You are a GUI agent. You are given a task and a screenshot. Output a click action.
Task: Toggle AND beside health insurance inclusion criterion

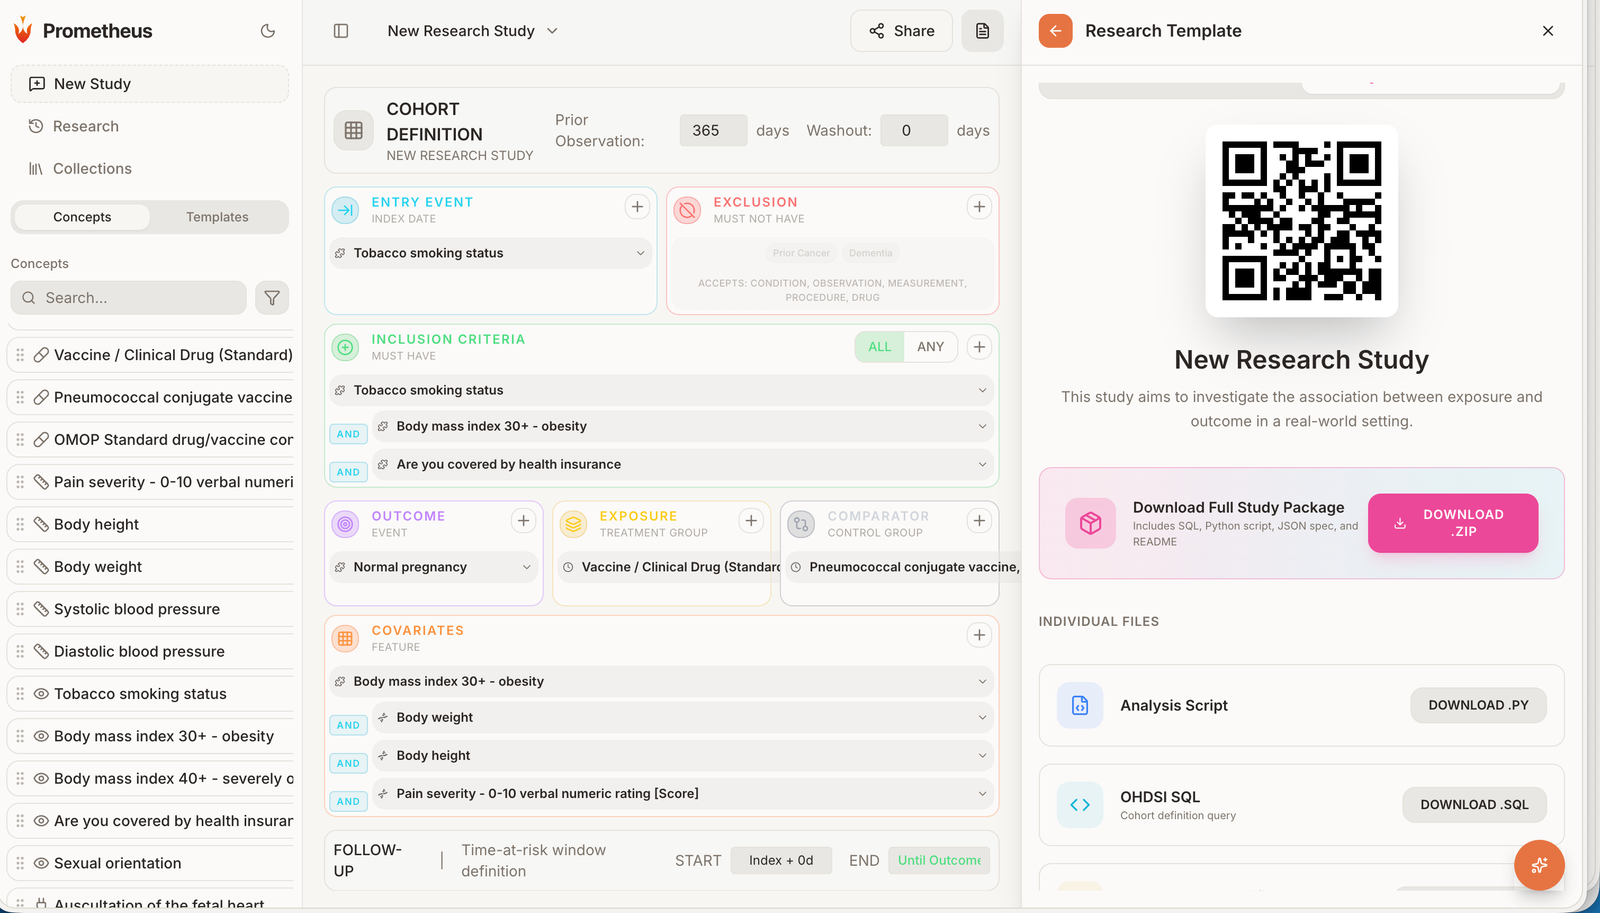click(347, 471)
